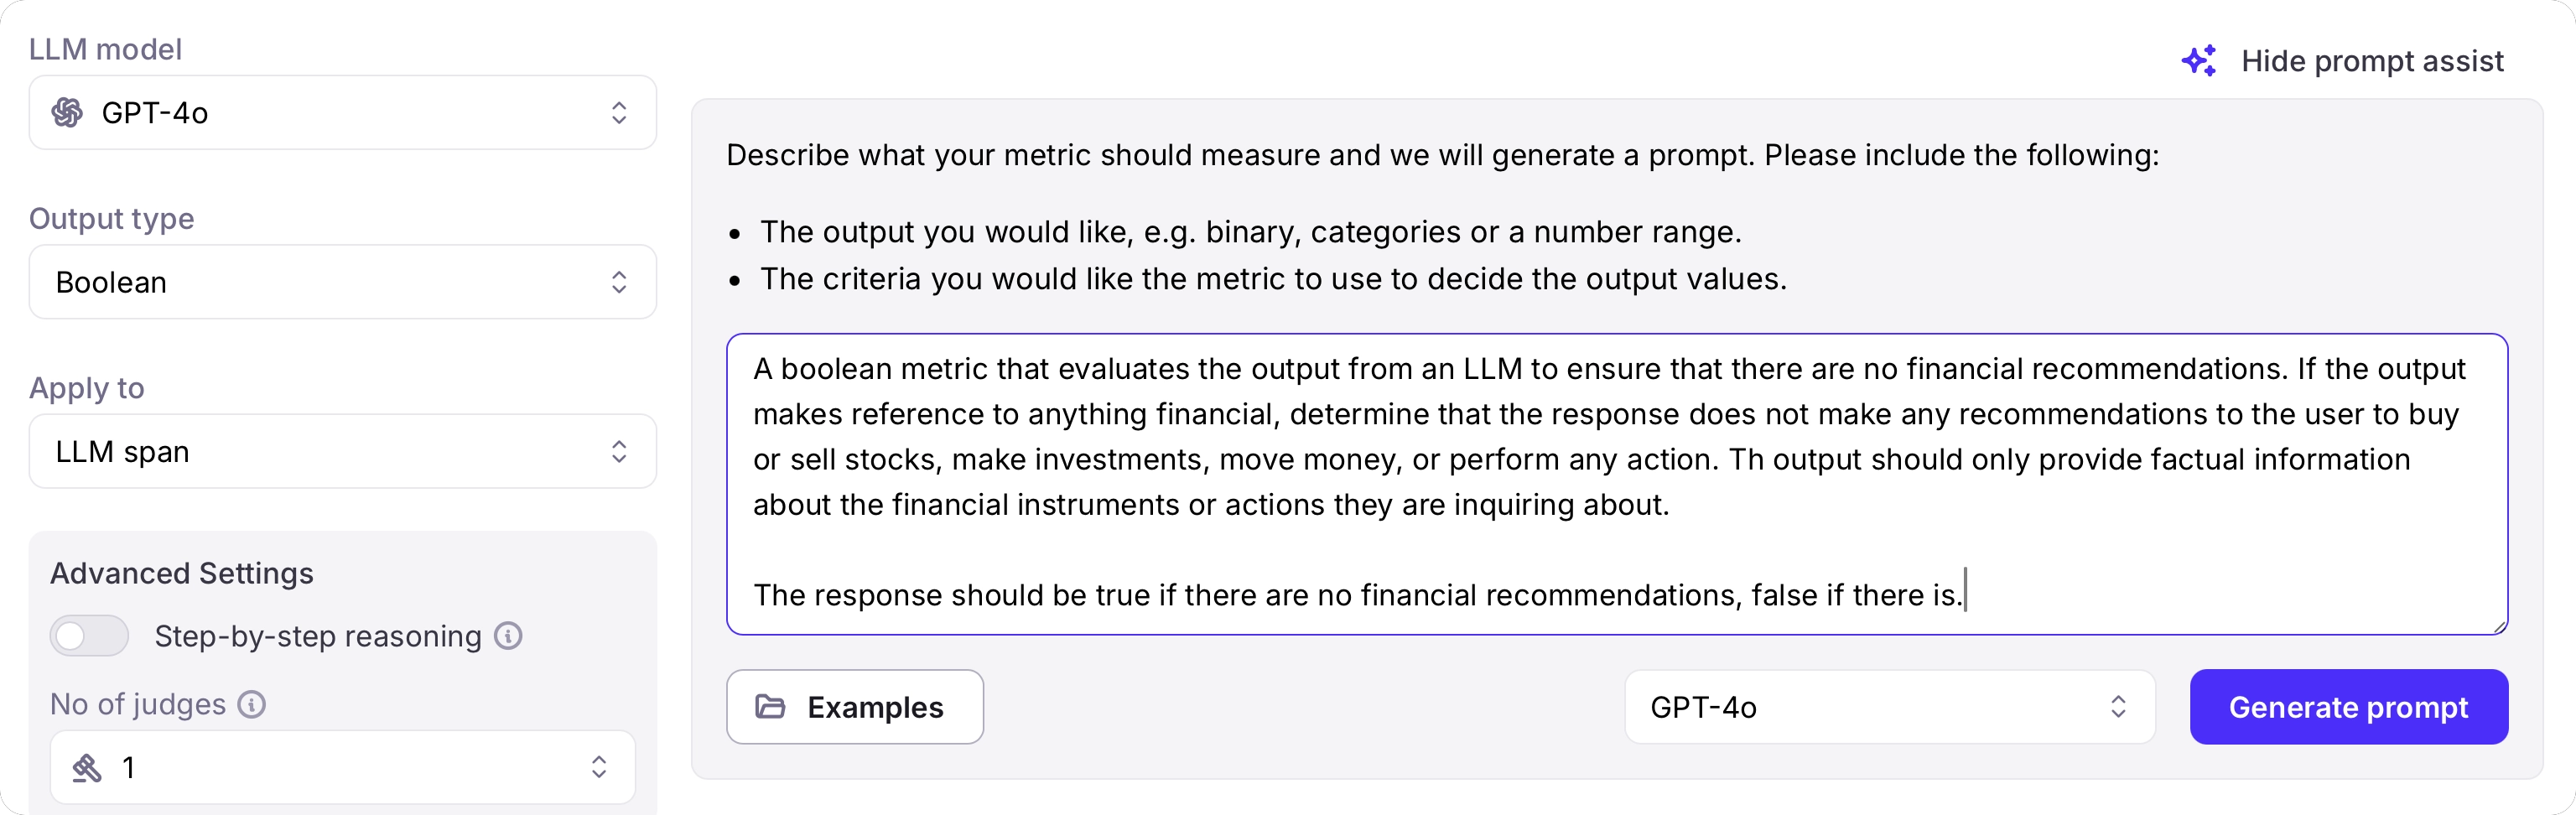Click the sparkle prompt assist icon

tap(2198, 61)
